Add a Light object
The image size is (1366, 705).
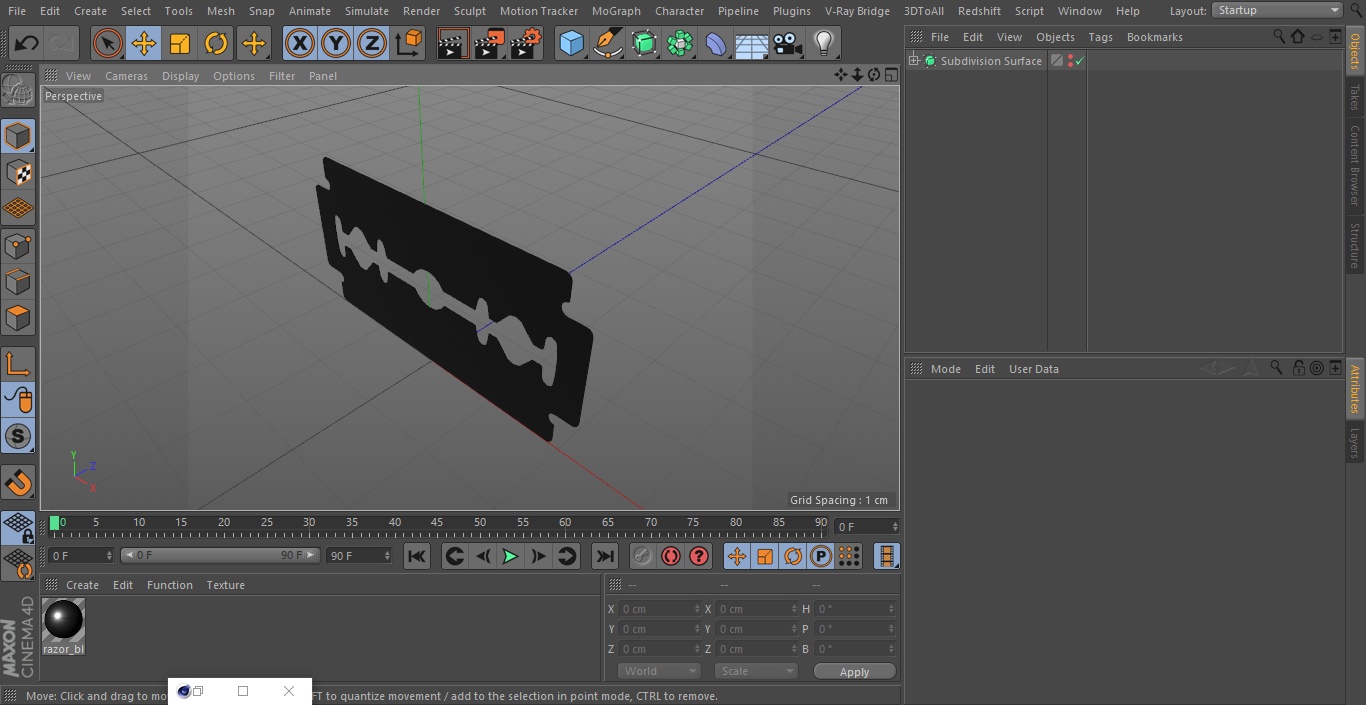[823, 43]
